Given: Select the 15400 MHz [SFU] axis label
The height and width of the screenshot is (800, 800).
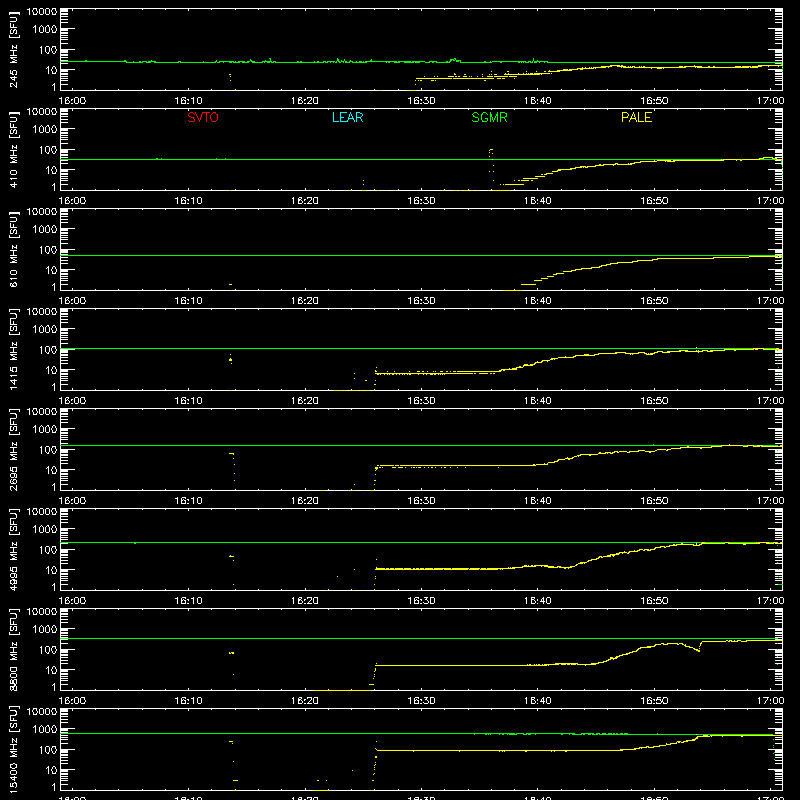Looking at the screenshot, I should coord(14,749).
